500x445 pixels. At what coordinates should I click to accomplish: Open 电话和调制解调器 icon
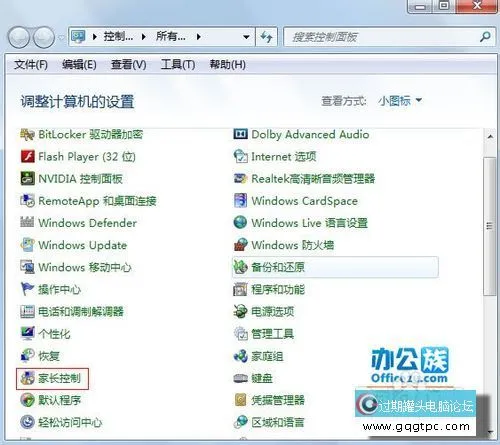(x=27, y=311)
